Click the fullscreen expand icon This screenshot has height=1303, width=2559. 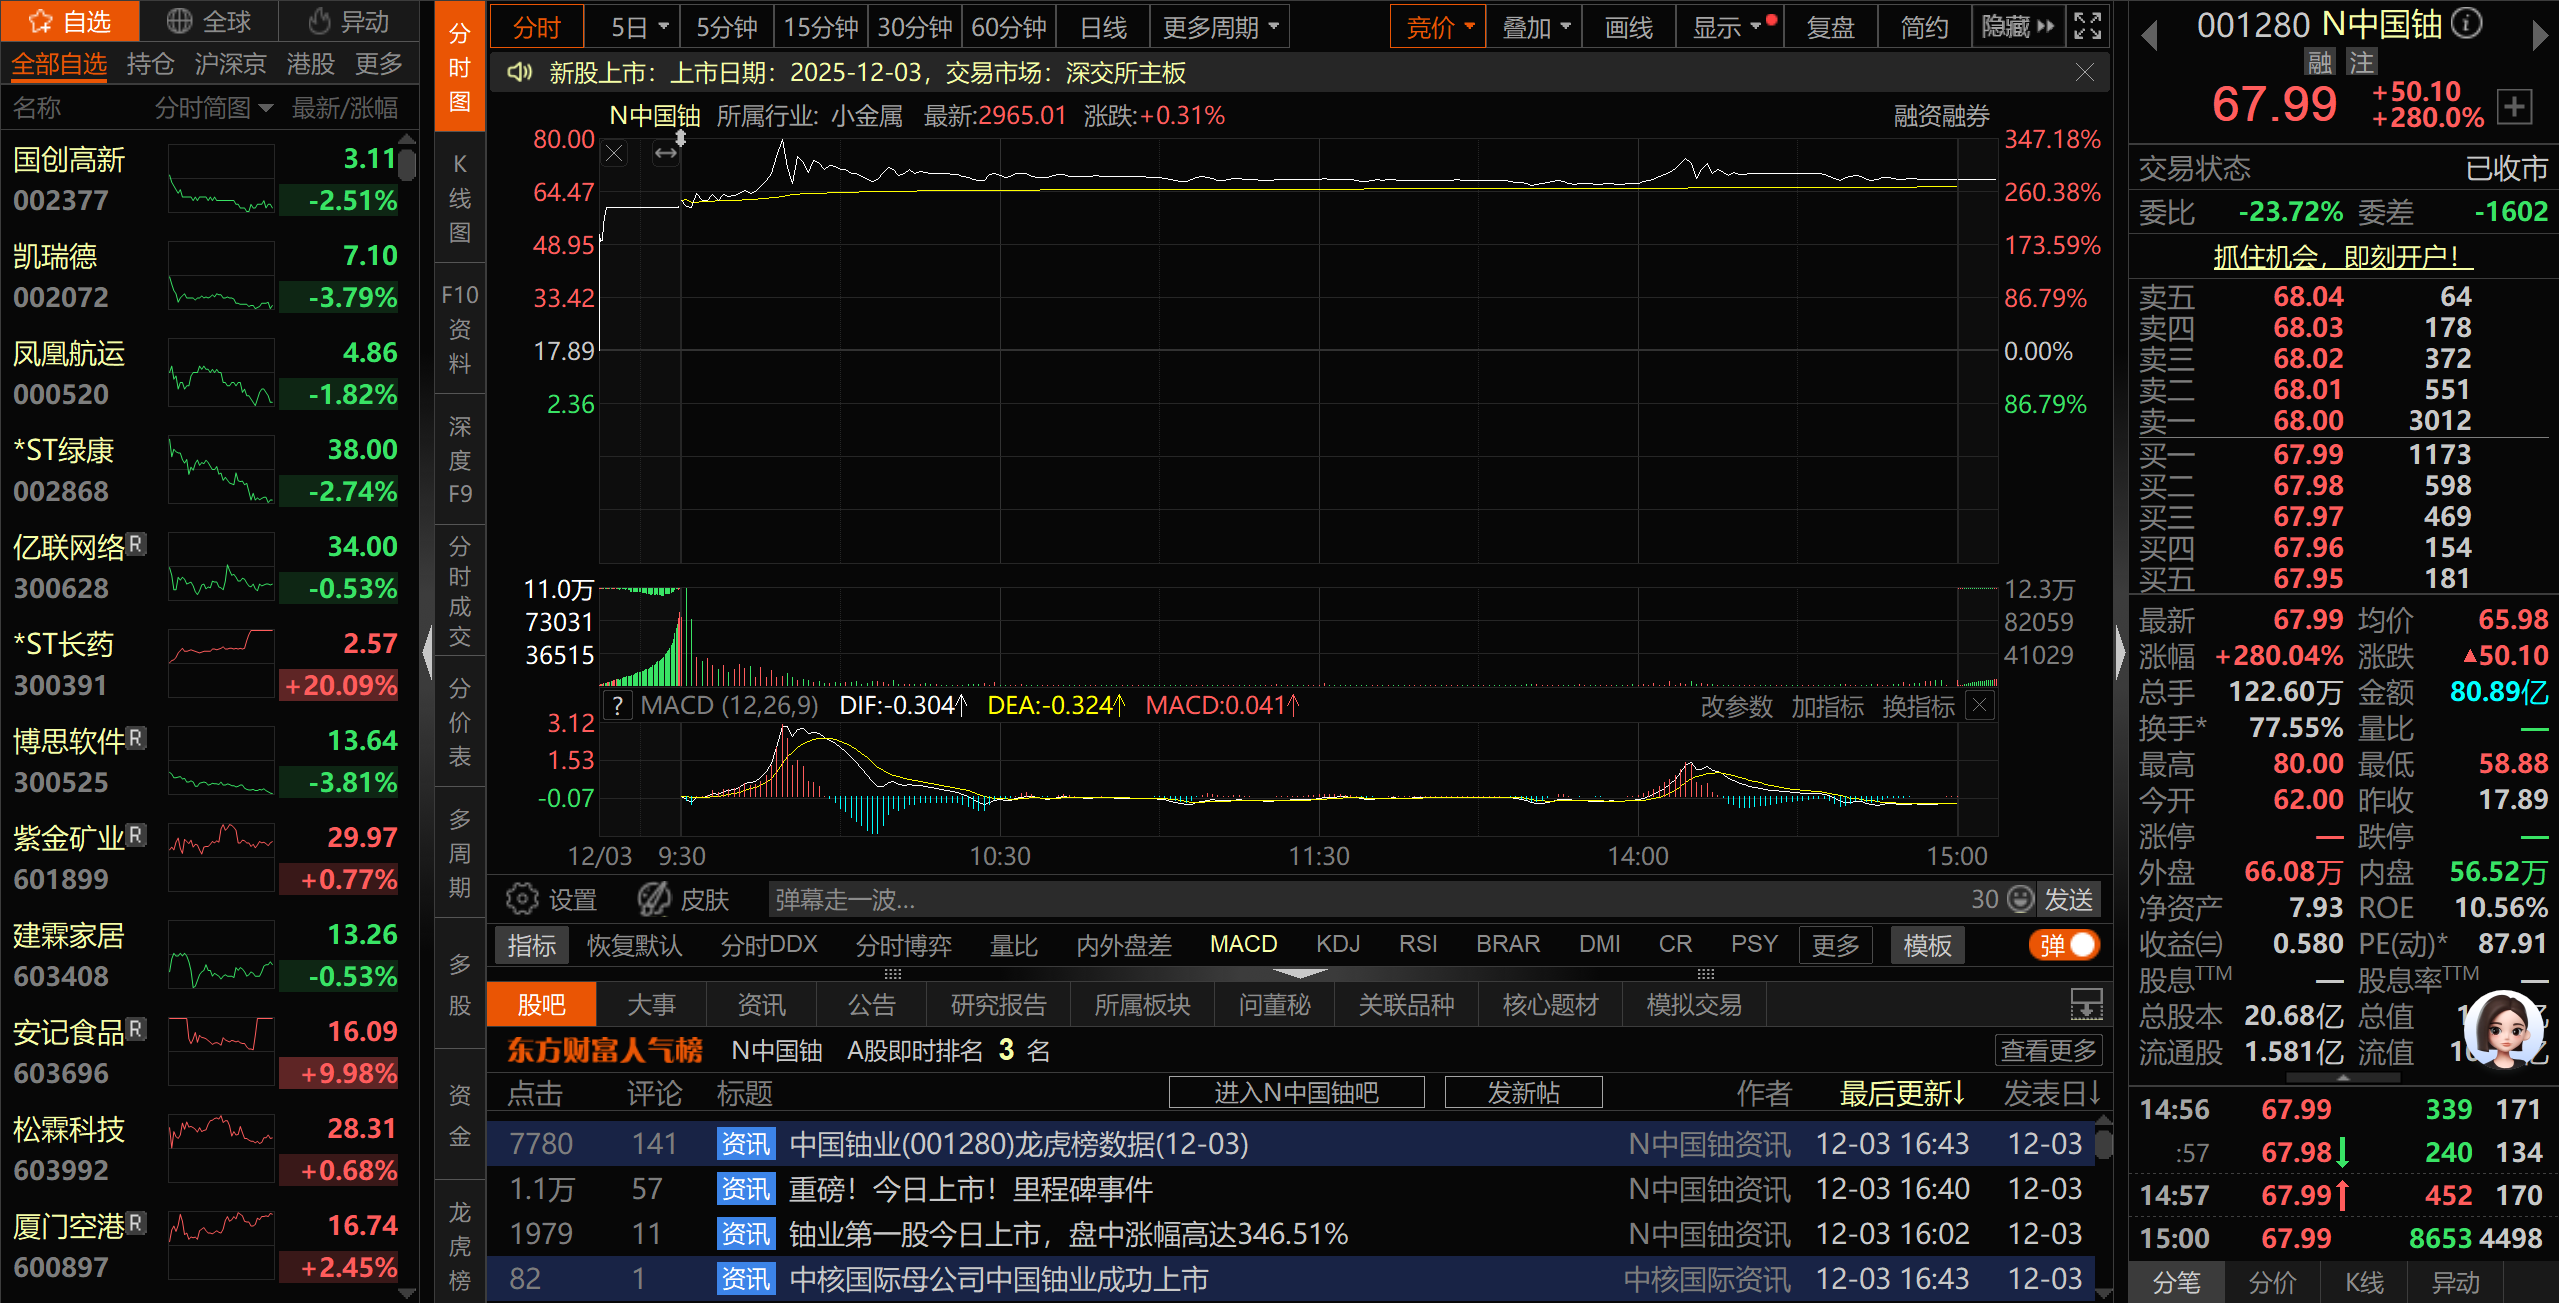[2087, 26]
